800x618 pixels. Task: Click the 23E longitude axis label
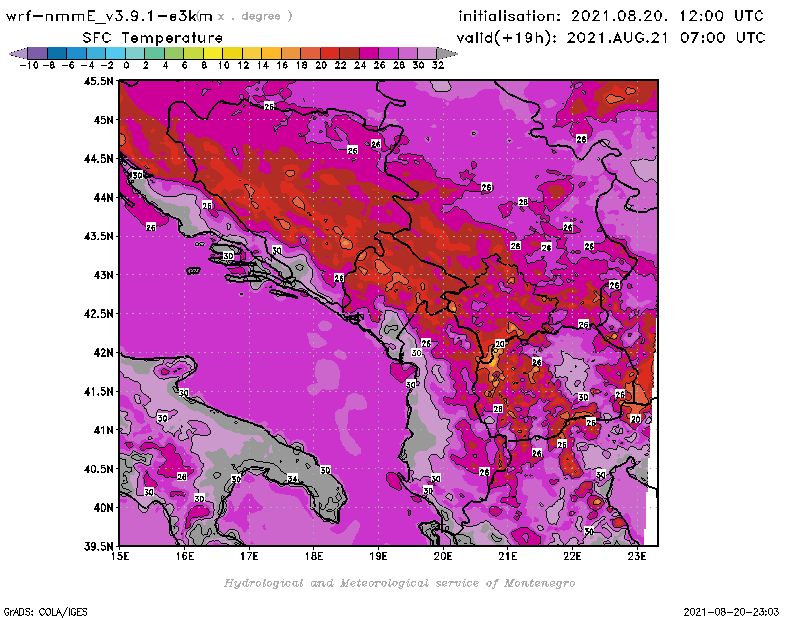pos(637,557)
